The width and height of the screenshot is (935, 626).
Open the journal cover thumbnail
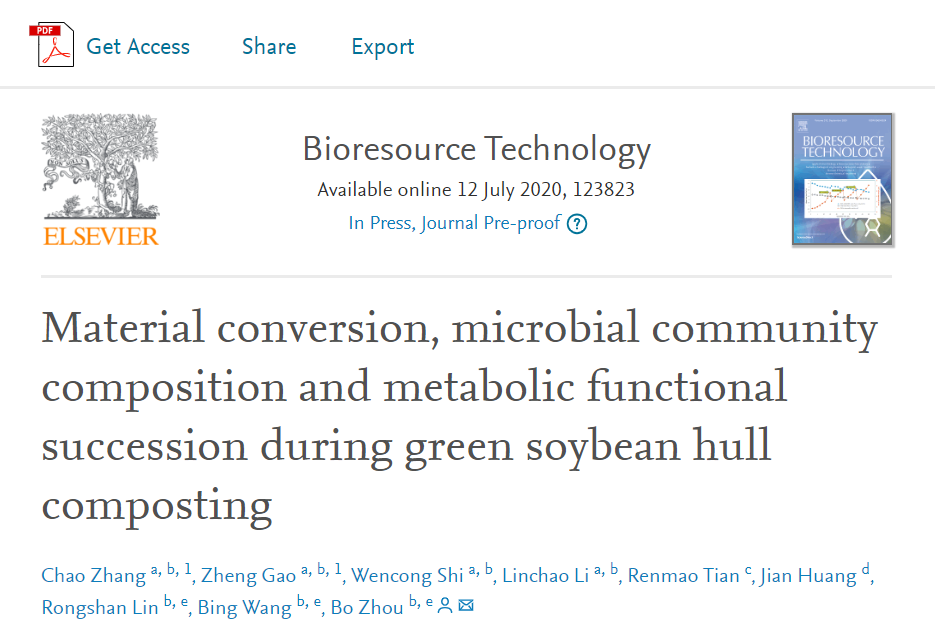click(842, 180)
